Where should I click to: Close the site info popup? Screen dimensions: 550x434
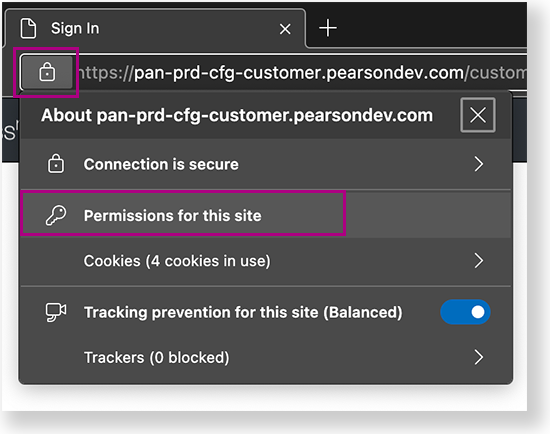[478, 115]
